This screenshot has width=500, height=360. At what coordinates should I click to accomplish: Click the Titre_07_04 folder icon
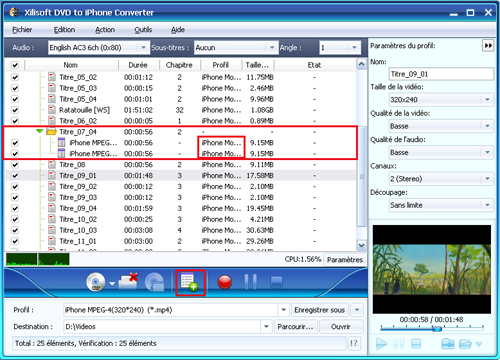51,132
